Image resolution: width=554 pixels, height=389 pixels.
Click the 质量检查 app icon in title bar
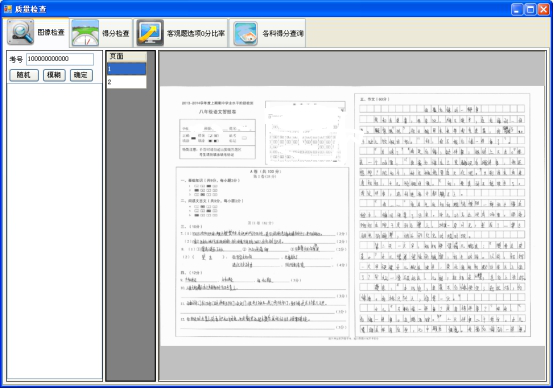pos(7,9)
